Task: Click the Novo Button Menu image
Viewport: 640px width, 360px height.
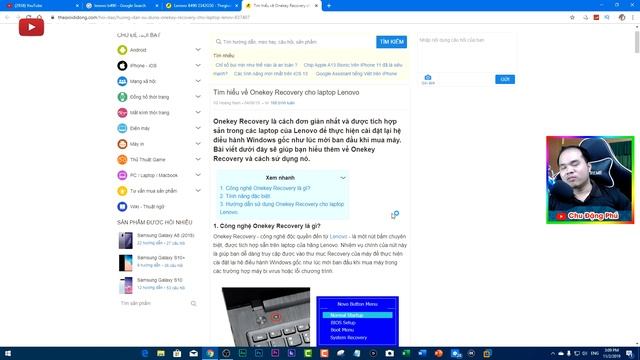Action: [358, 322]
